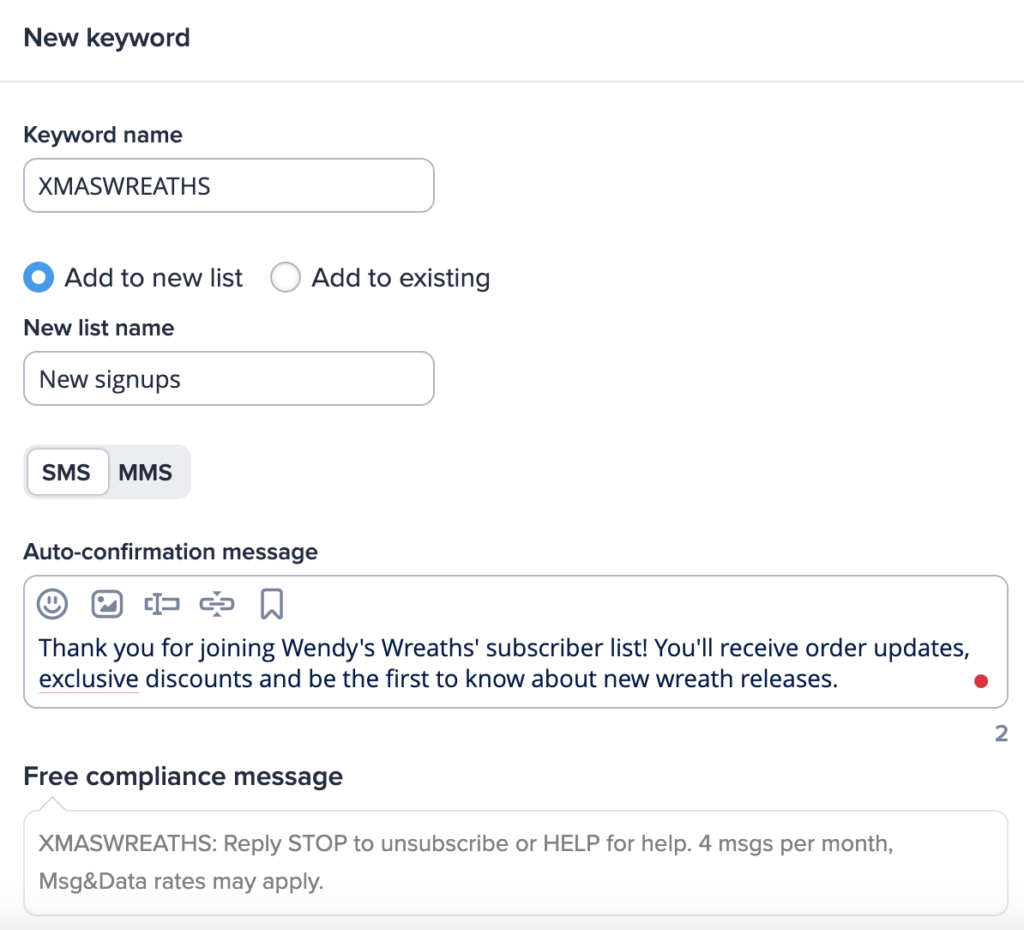Click the segment count indicator below message box
1024x930 pixels.
coord(1001,732)
